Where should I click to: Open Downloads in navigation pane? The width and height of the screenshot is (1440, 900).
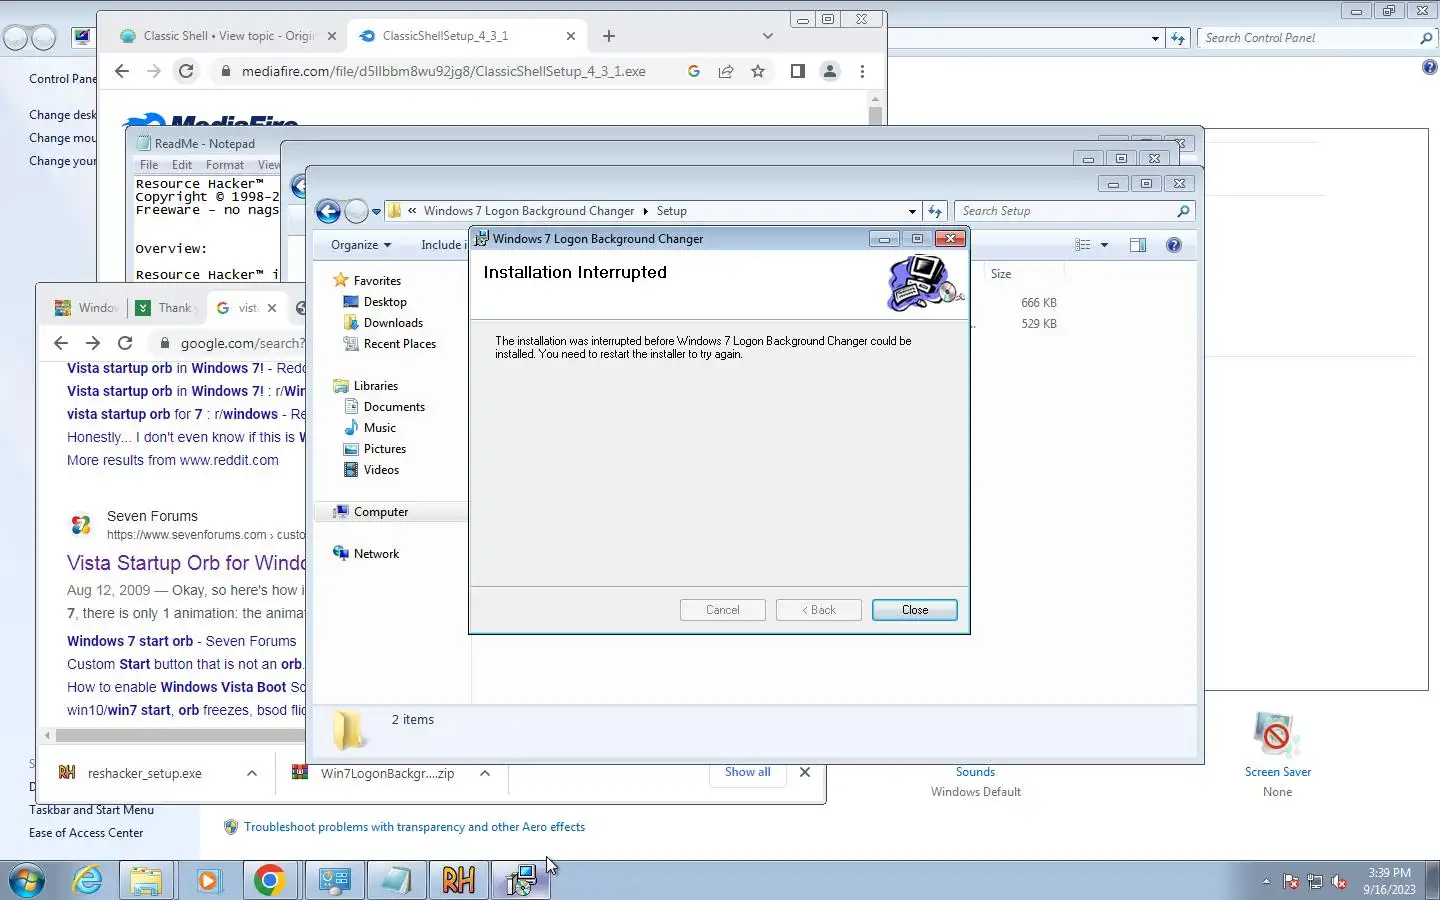coord(393,323)
